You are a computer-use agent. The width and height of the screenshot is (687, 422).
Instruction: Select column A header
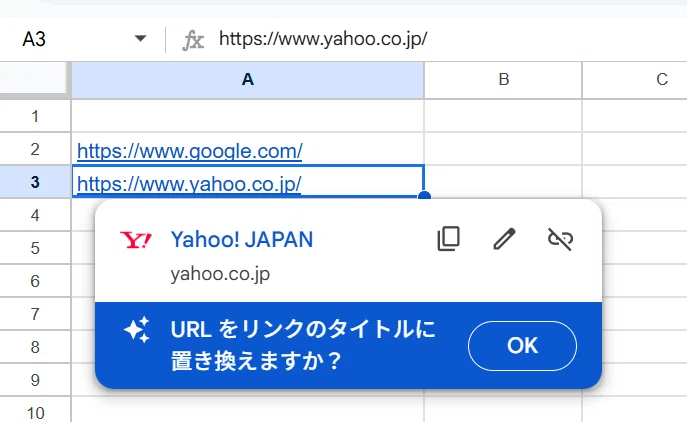tap(248, 80)
